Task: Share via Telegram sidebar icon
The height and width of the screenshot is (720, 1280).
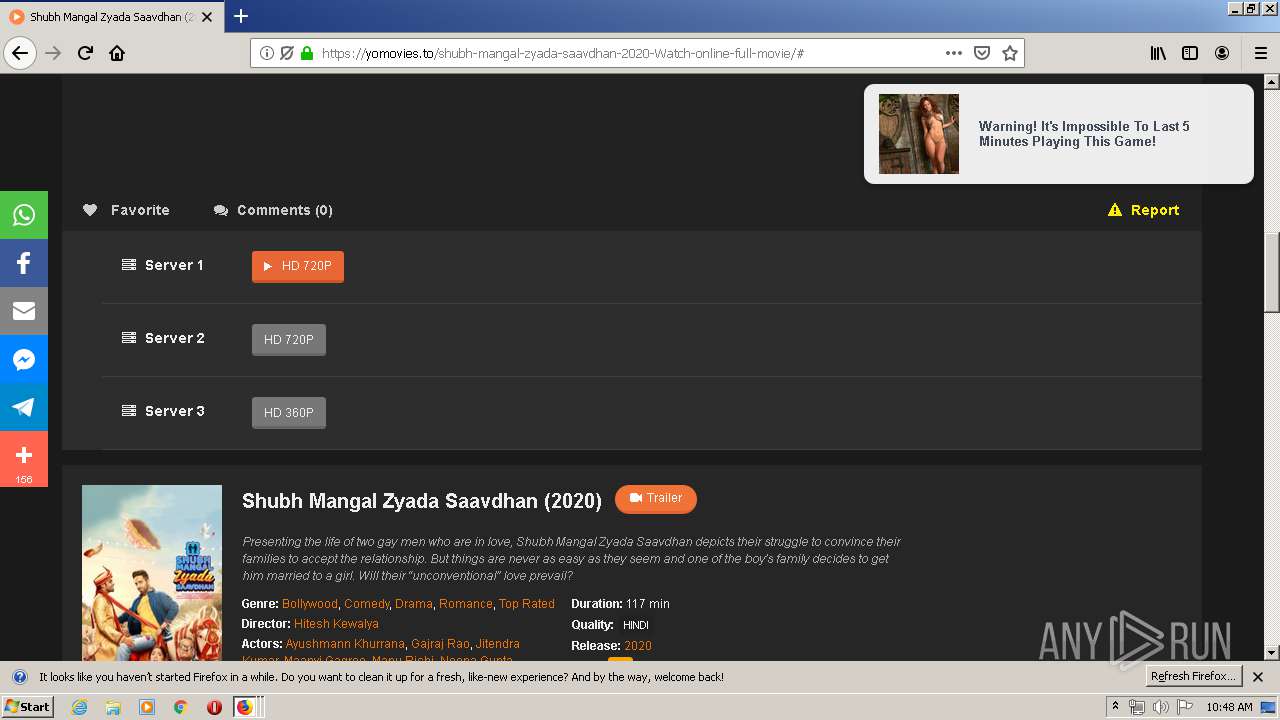Action: coord(24,407)
